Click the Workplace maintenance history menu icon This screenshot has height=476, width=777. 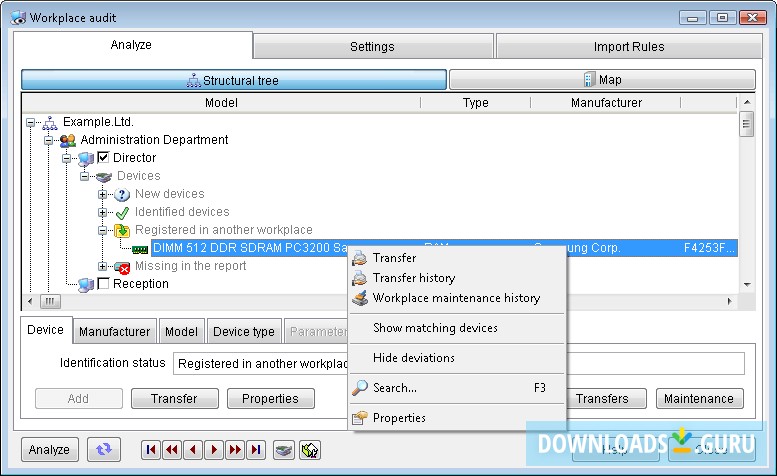coord(360,298)
